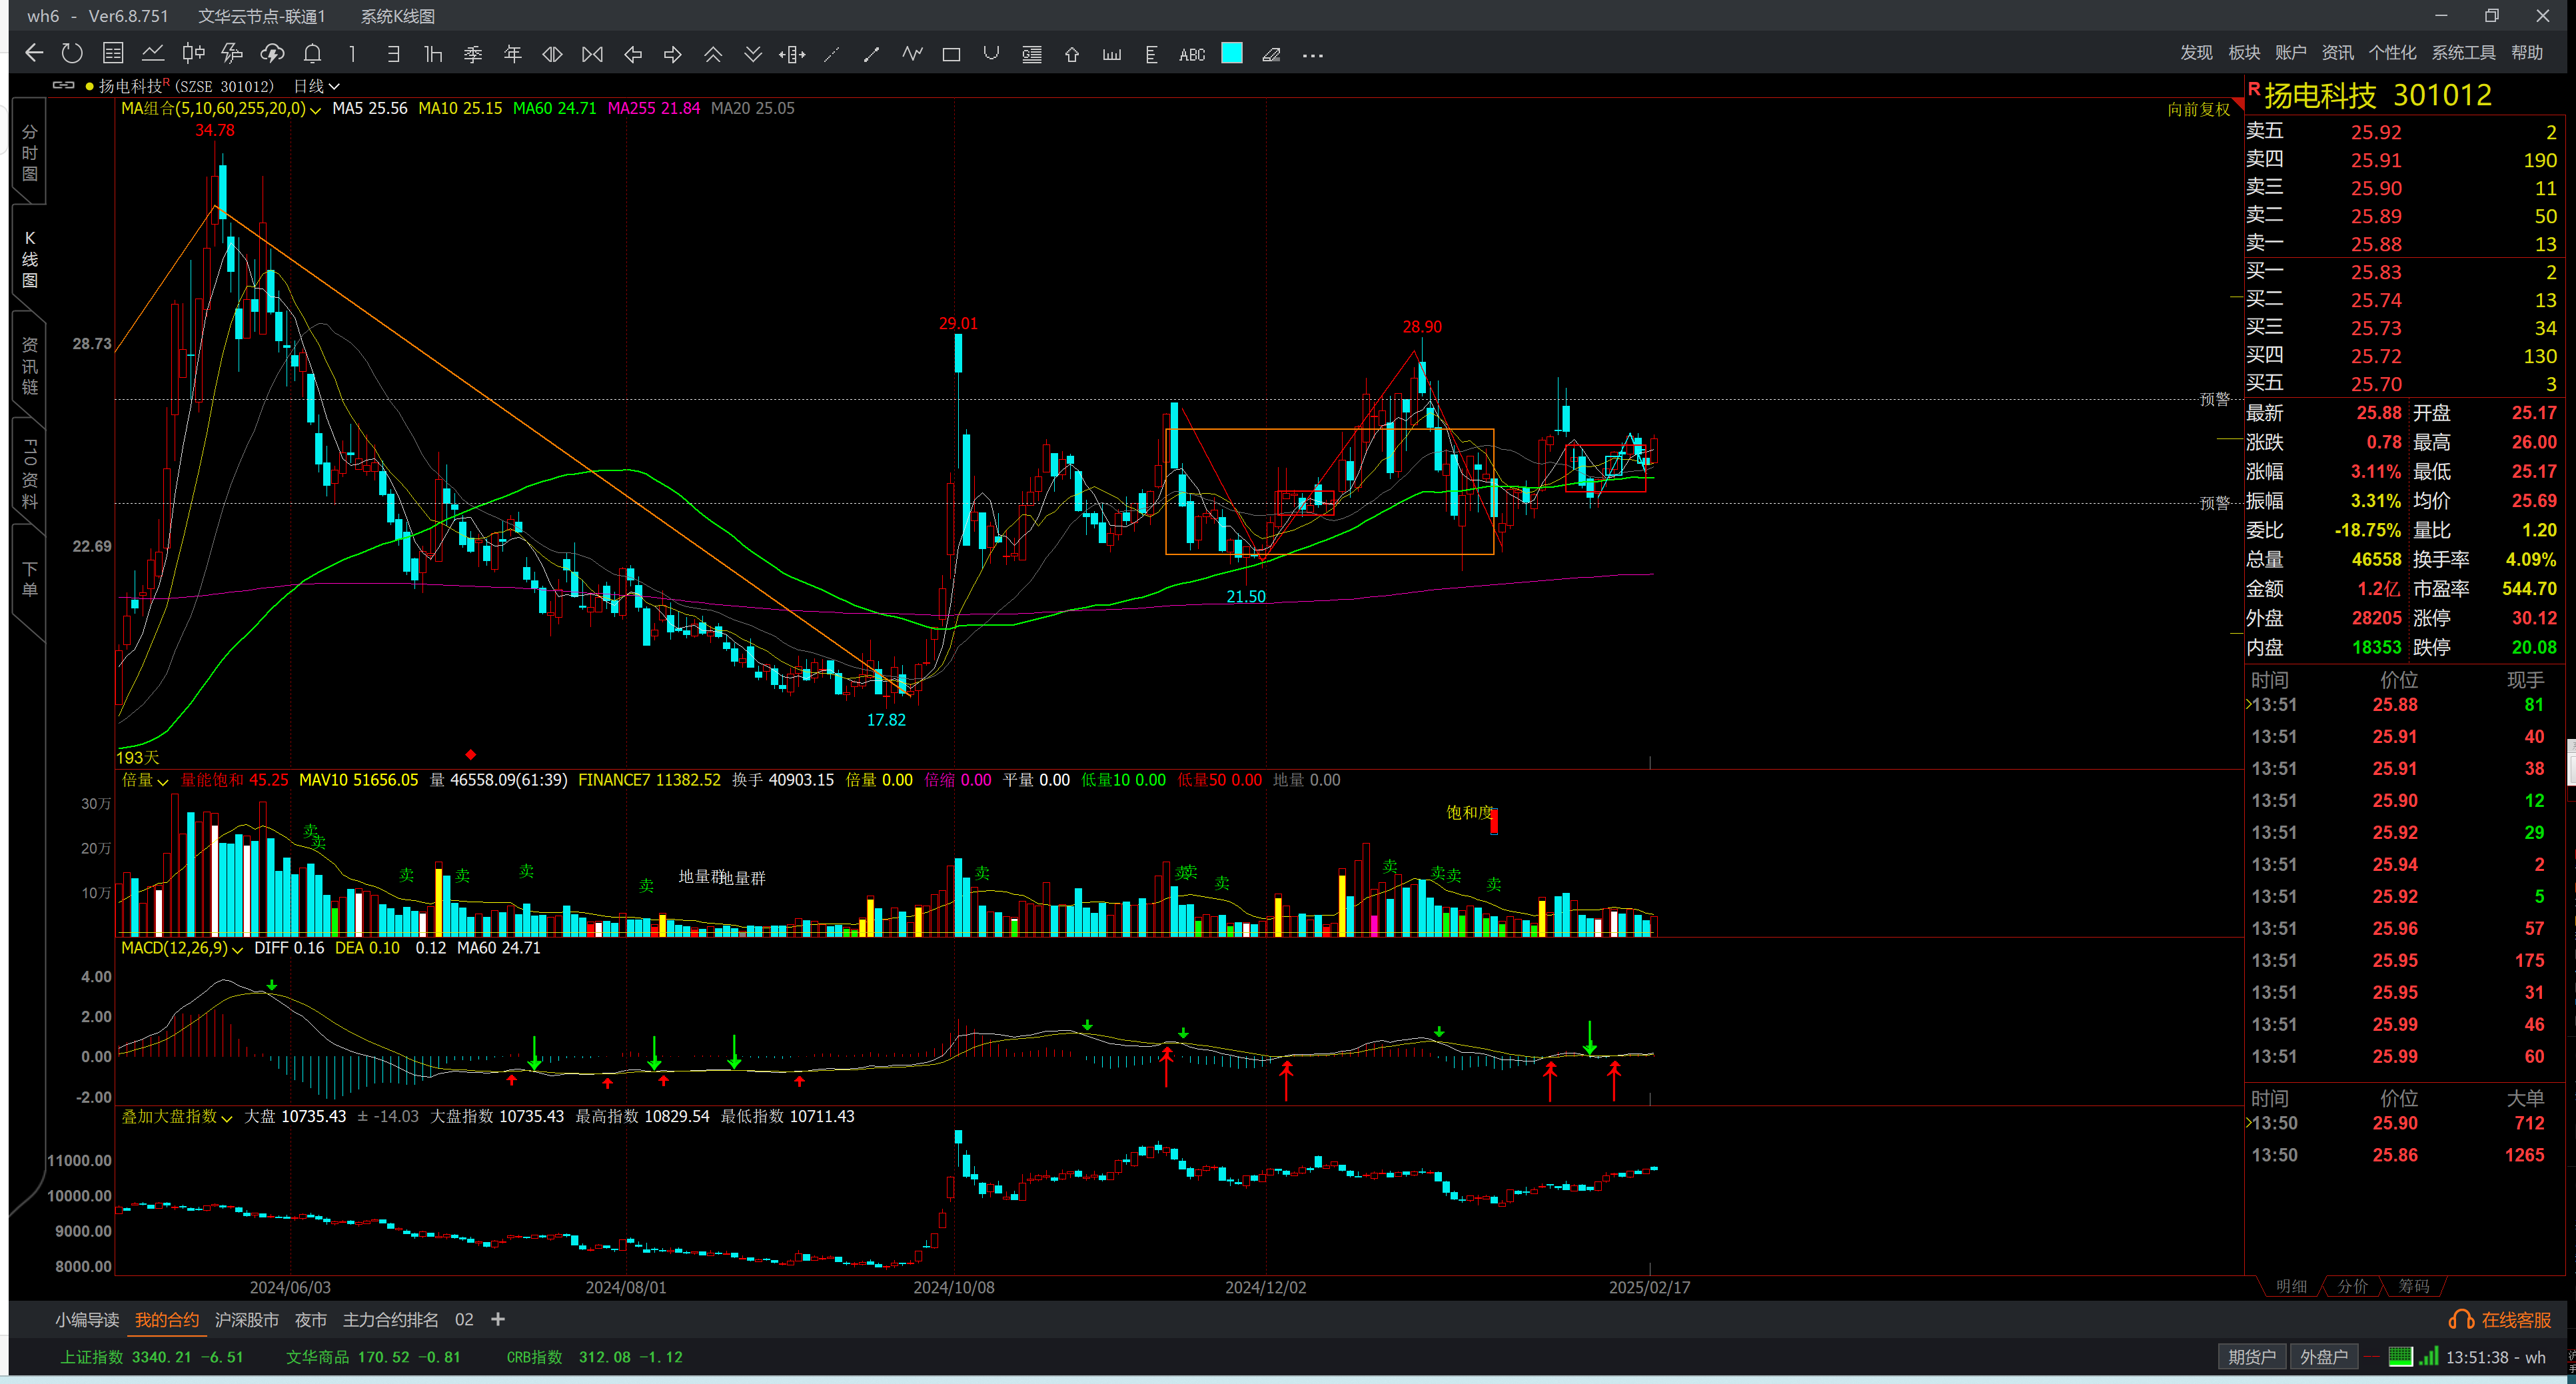This screenshot has height=1384, width=2576.
Task: Expand candles horizontally icon
Action: click(552, 54)
